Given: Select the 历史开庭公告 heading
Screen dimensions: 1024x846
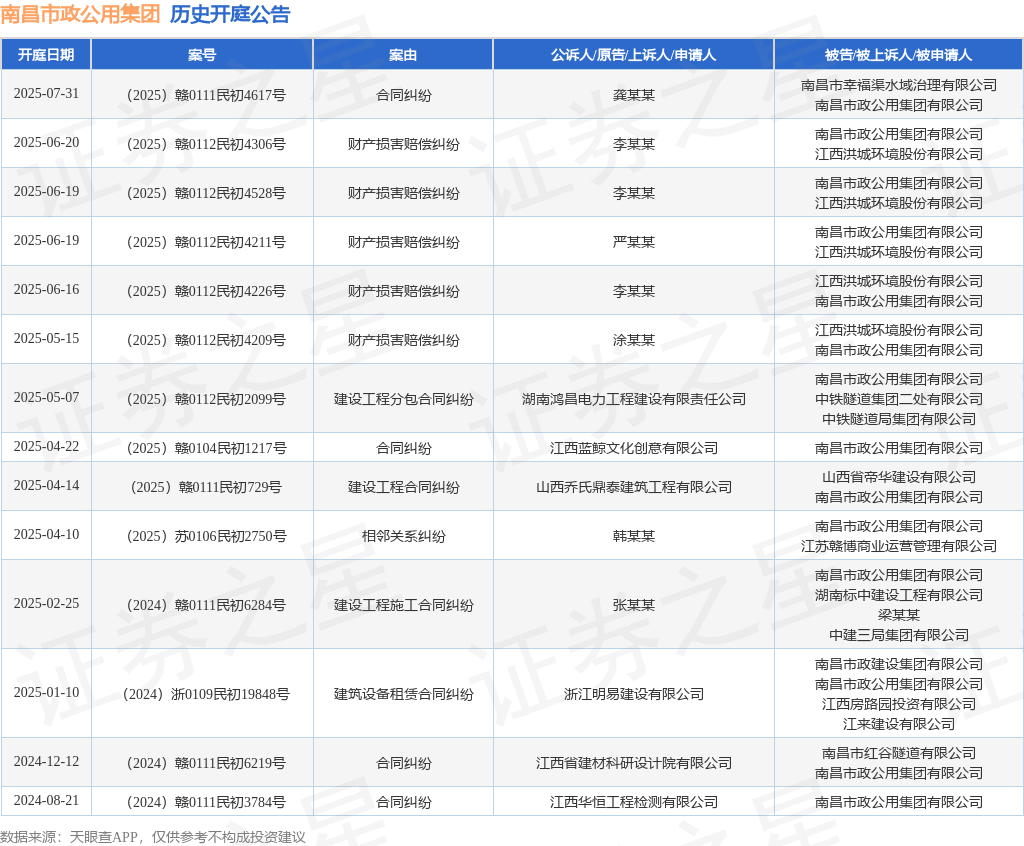Looking at the screenshot, I should click(230, 14).
